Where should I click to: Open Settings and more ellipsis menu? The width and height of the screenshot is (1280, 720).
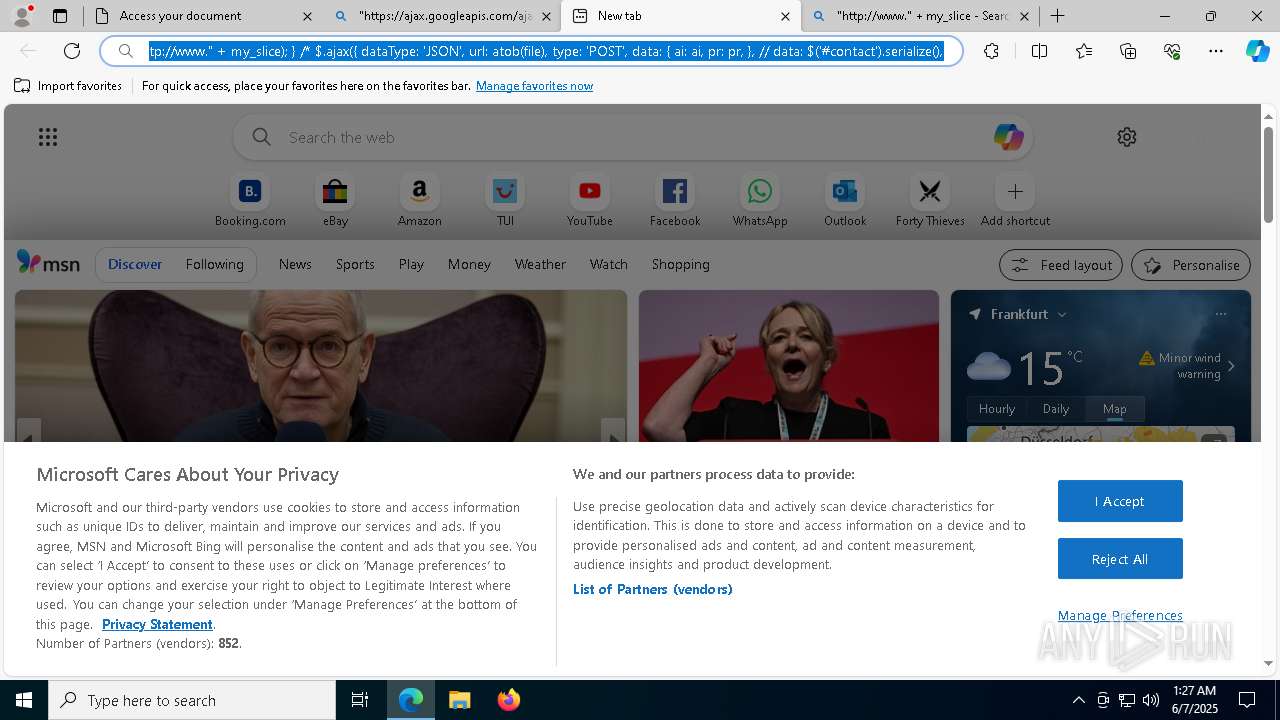point(1216,51)
